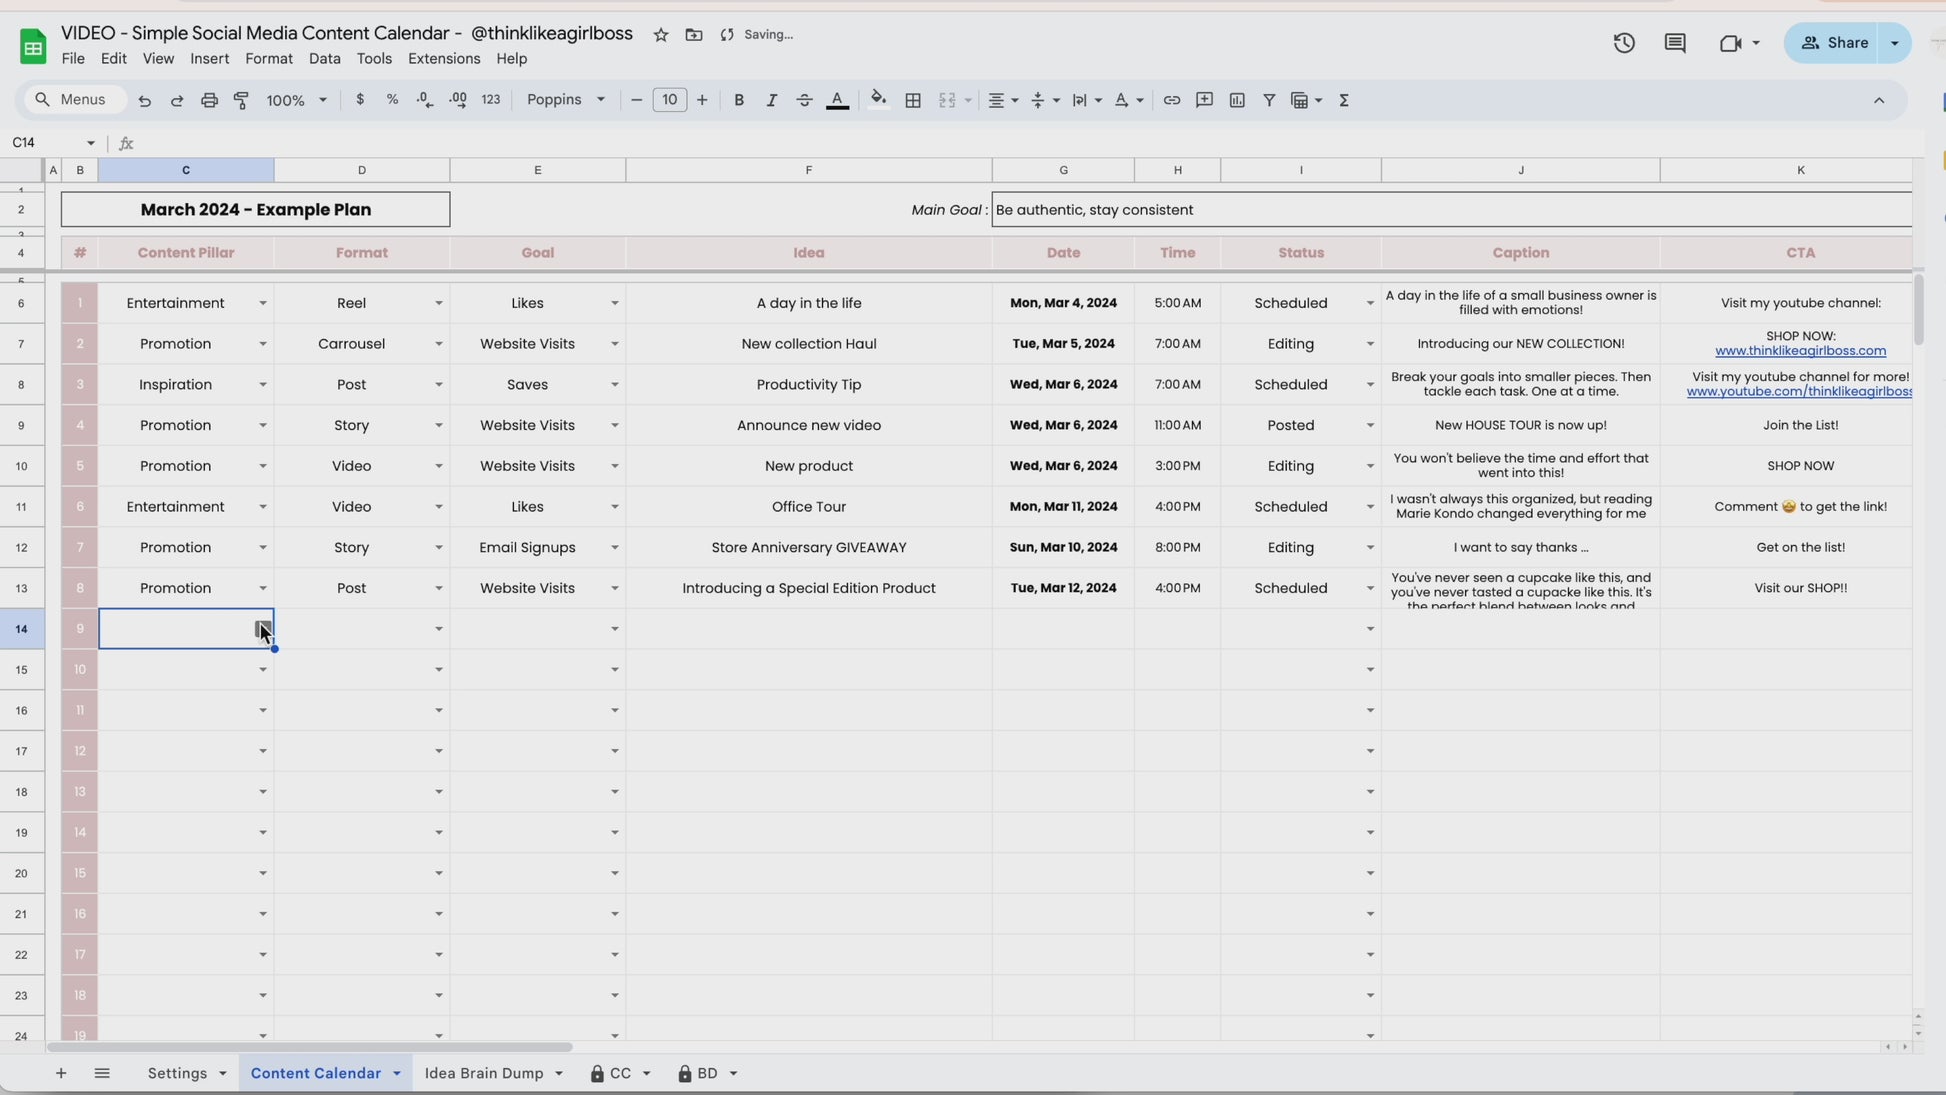Open the borders tool
Viewport: 1946px width, 1095px height.
point(912,100)
